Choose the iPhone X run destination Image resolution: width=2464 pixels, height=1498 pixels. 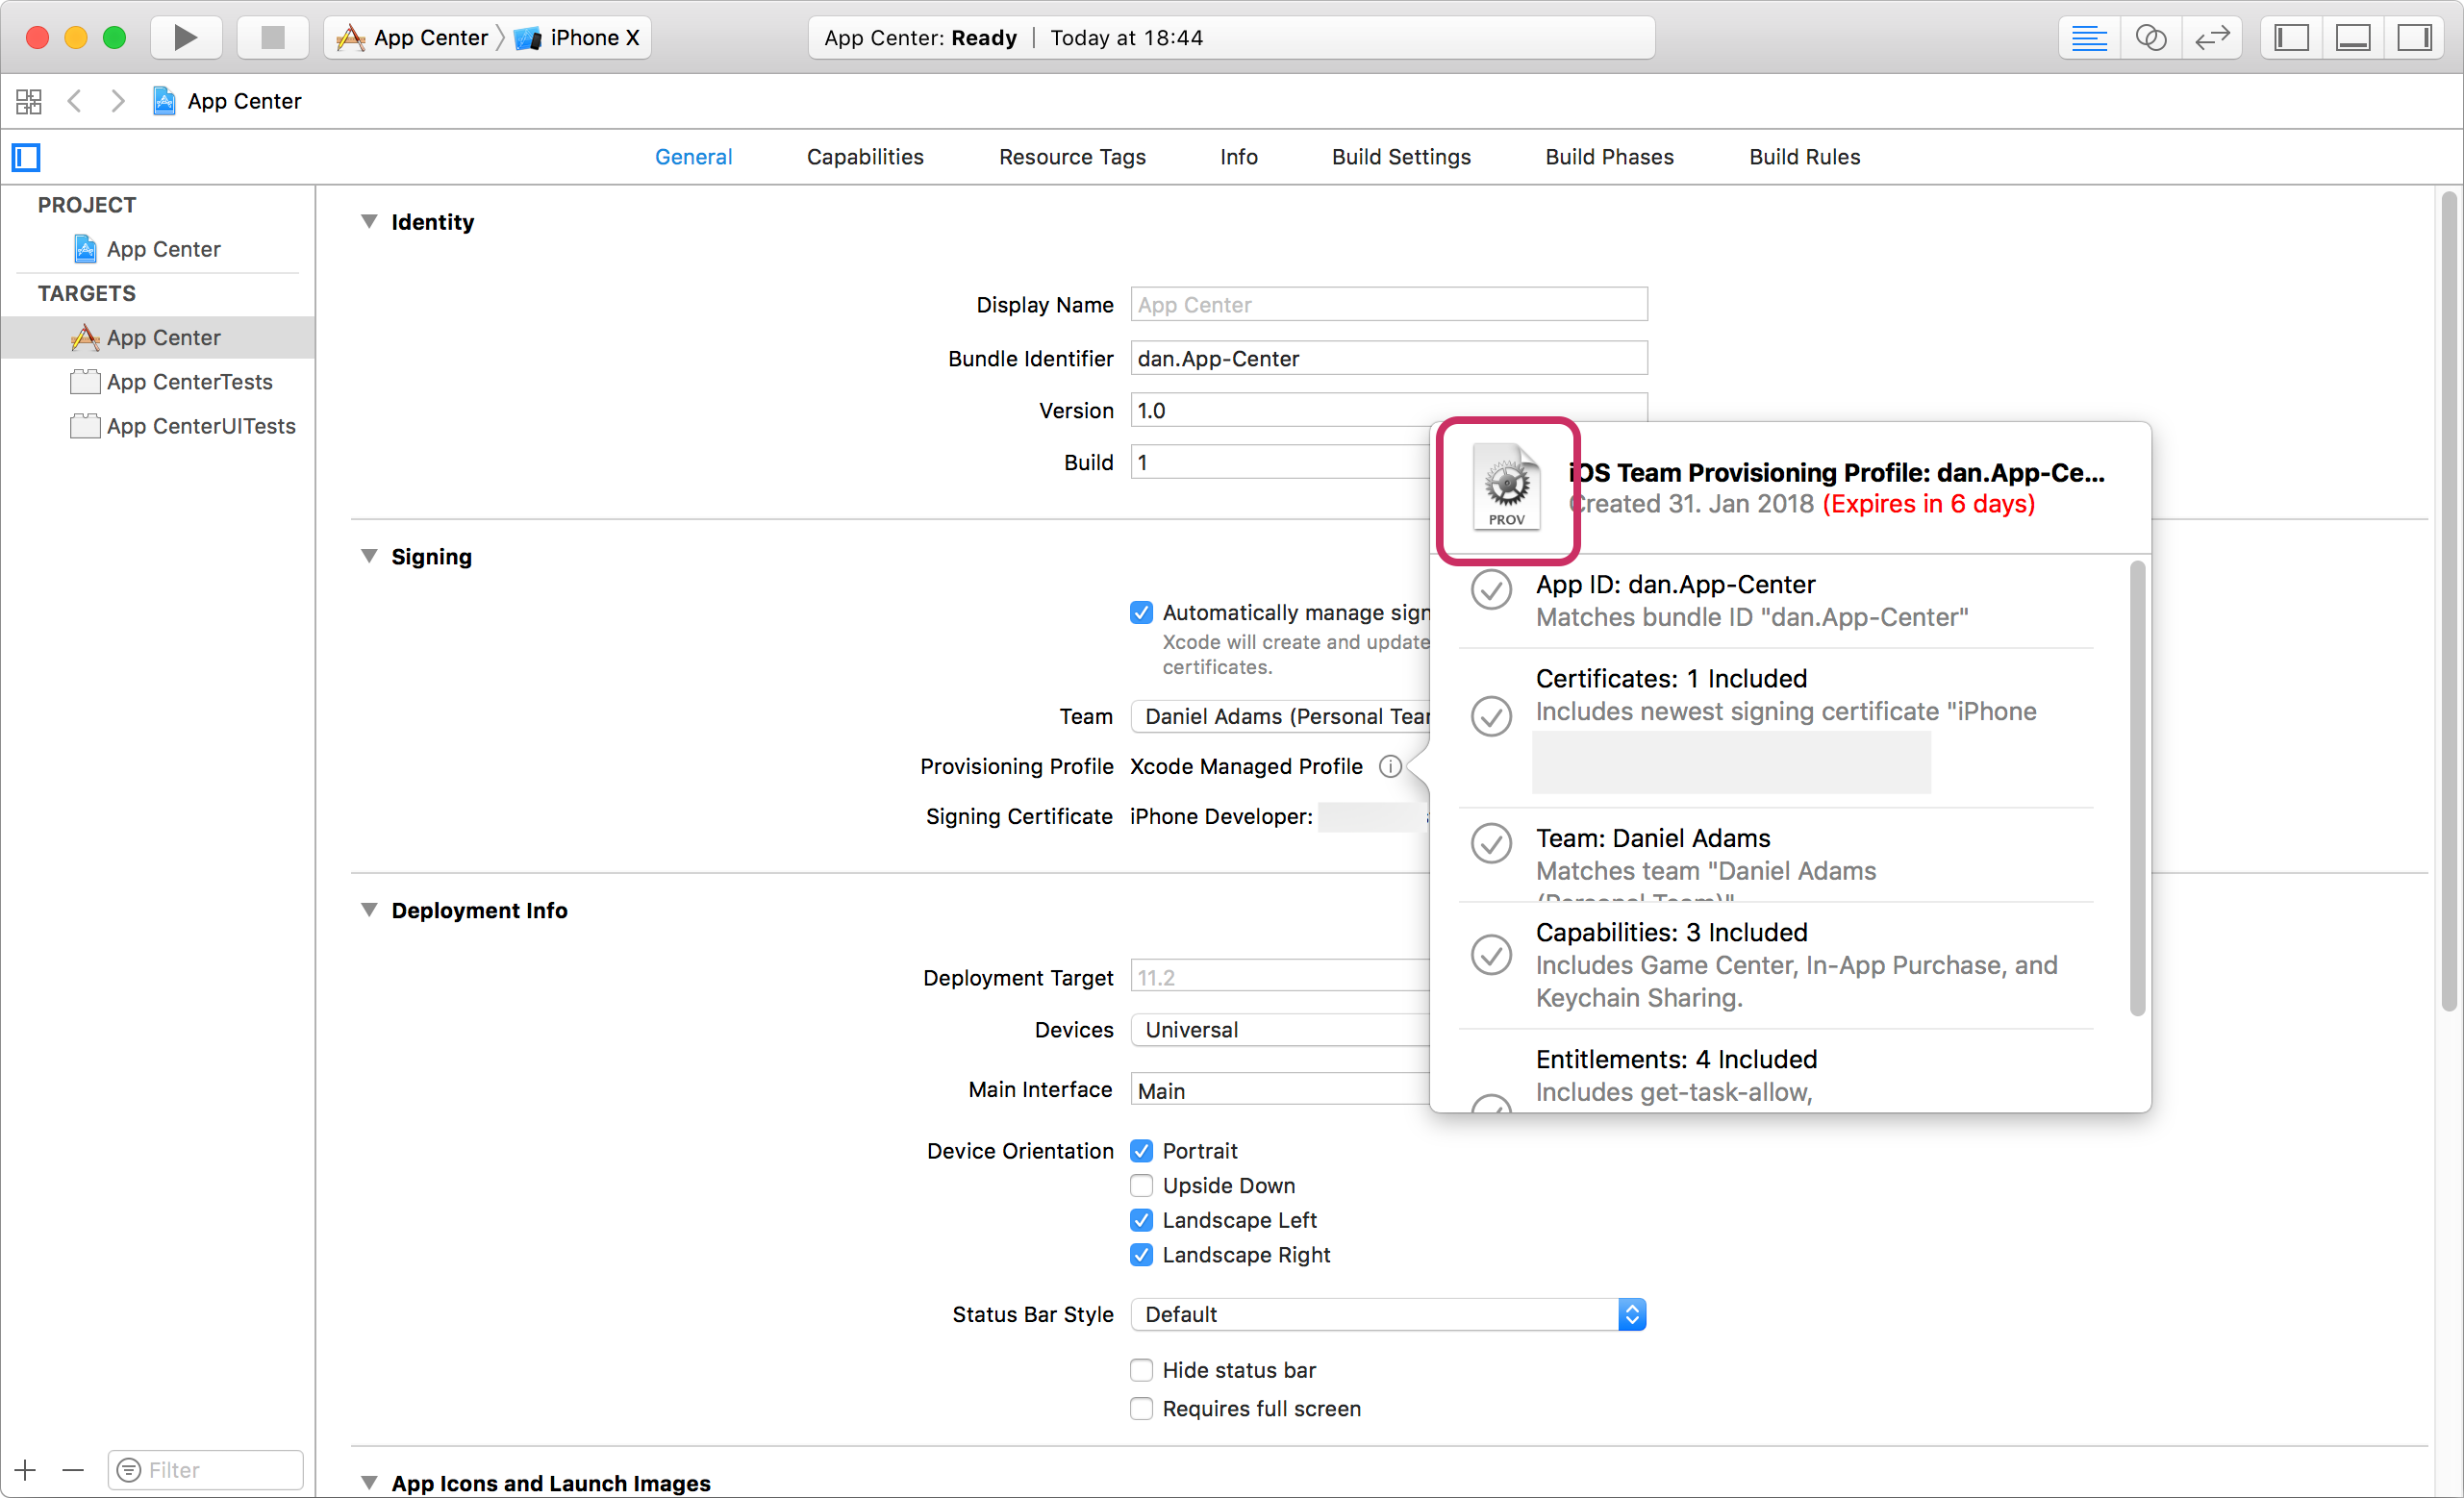point(577,38)
